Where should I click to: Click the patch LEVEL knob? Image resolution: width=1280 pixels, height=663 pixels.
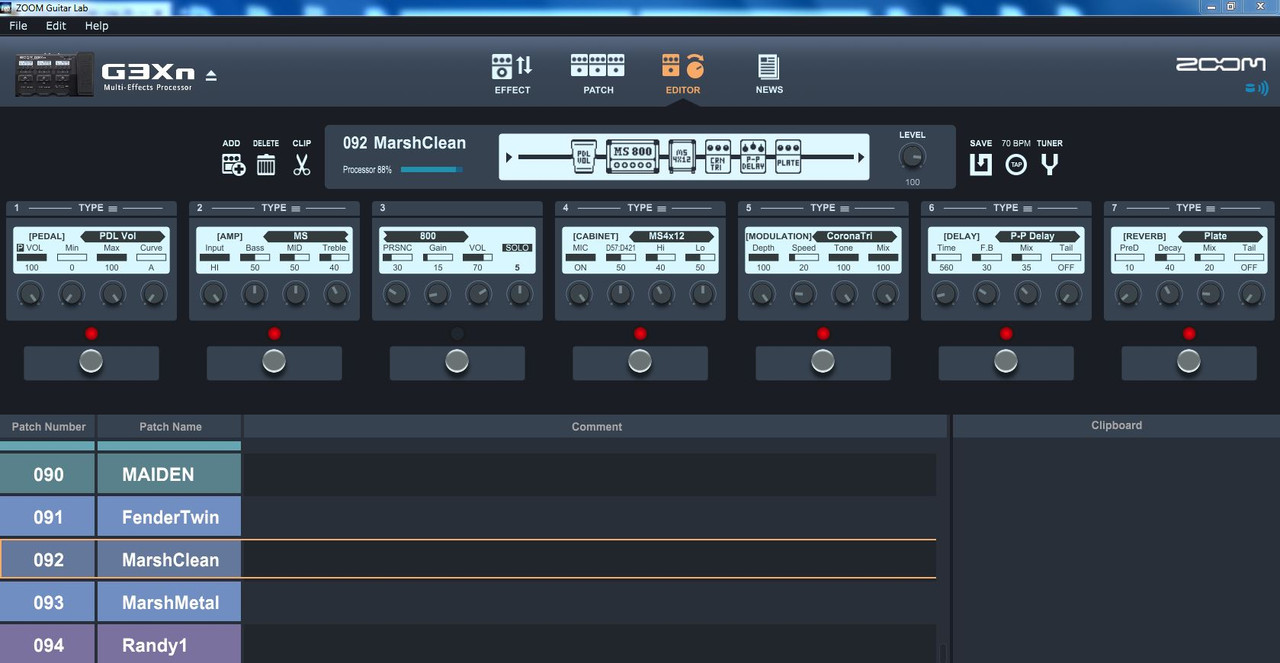912,157
